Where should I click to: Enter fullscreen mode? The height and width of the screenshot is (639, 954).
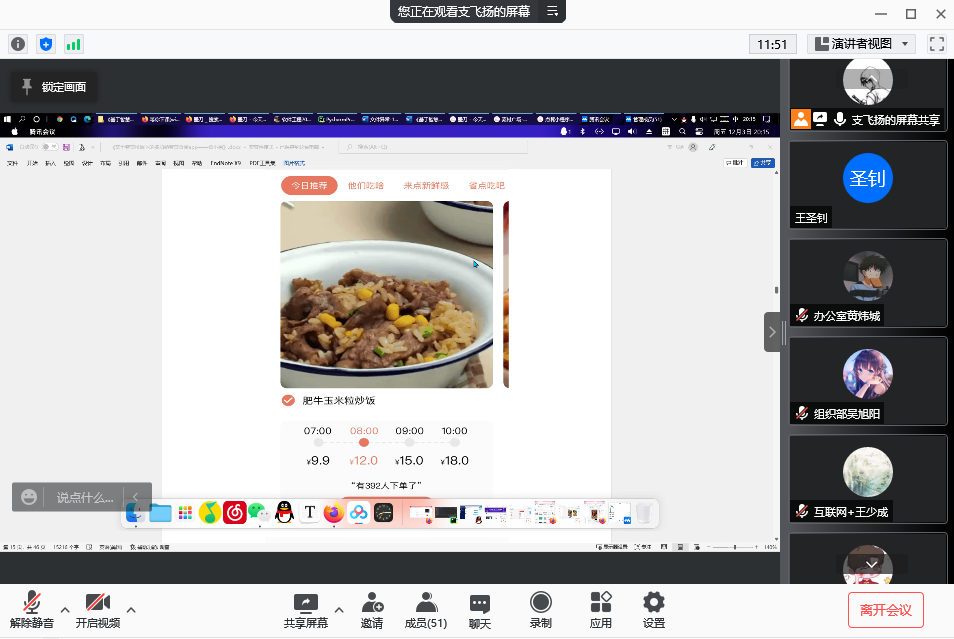(x=936, y=44)
